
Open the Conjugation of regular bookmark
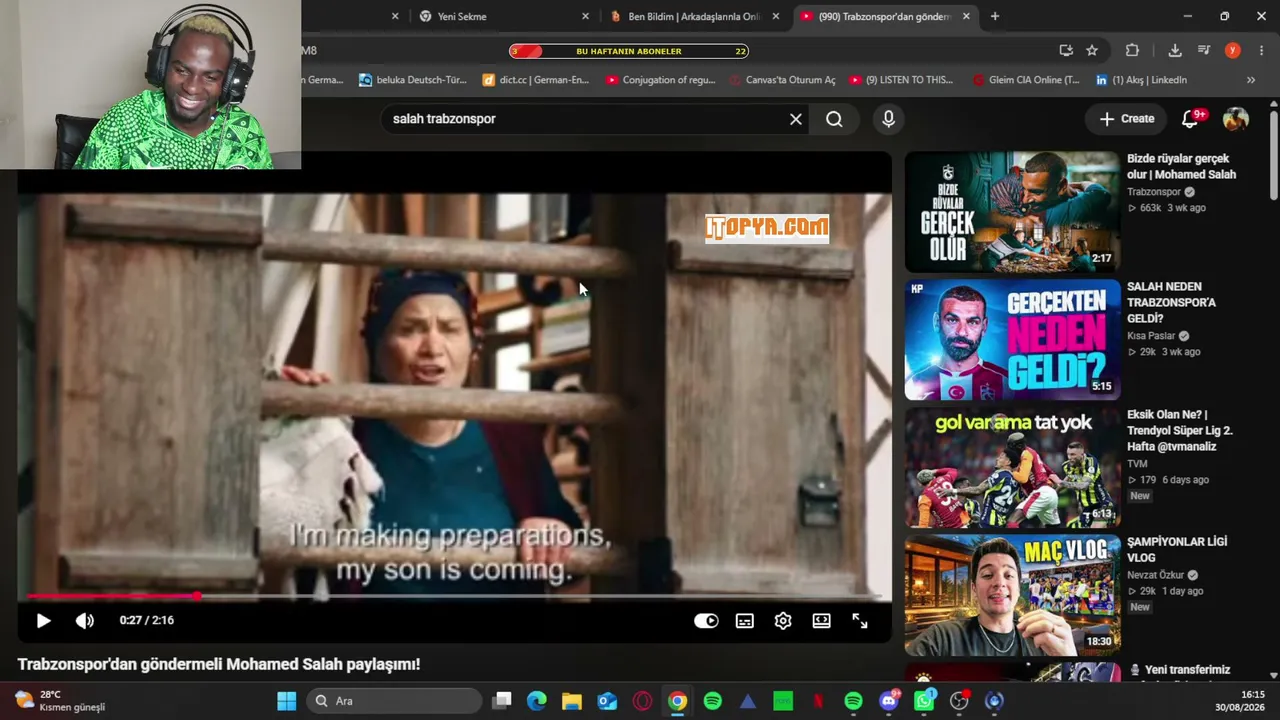pyautogui.click(x=661, y=80)
